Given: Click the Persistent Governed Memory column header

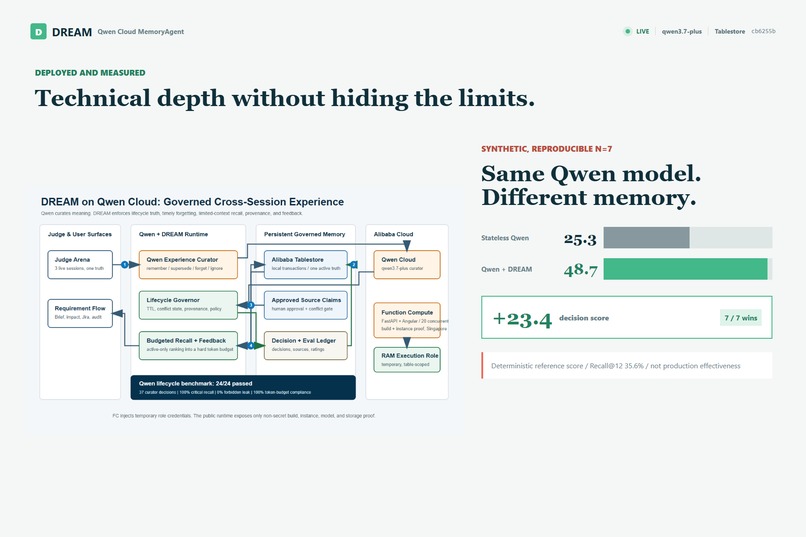Looking at the screenshot, I should pyautogui.click(x=304, y=234).
